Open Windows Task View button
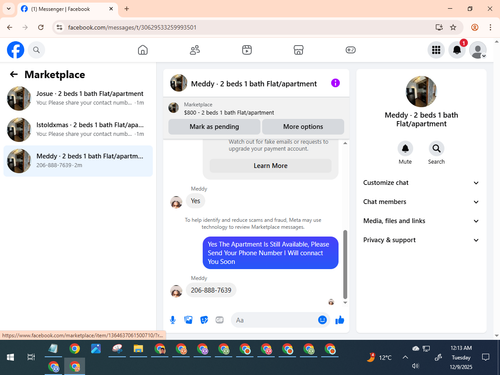This screenshot has width=500, height=375. [31, 357]
